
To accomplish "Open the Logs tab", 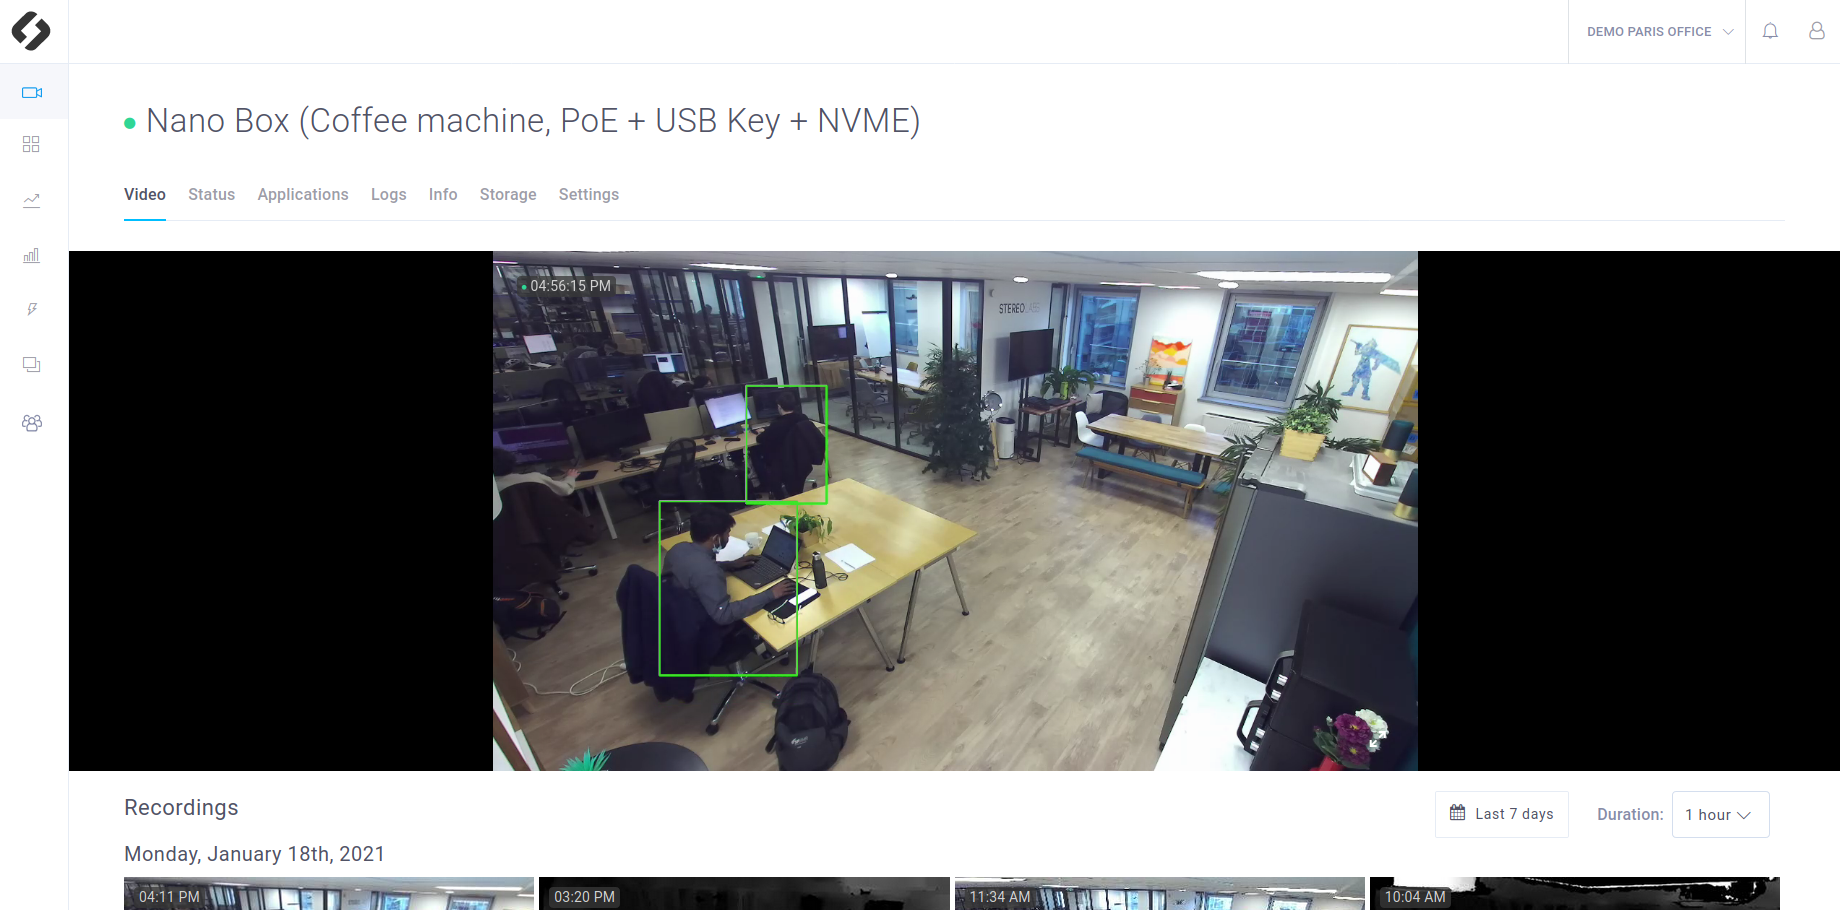I will click(388, 194).
